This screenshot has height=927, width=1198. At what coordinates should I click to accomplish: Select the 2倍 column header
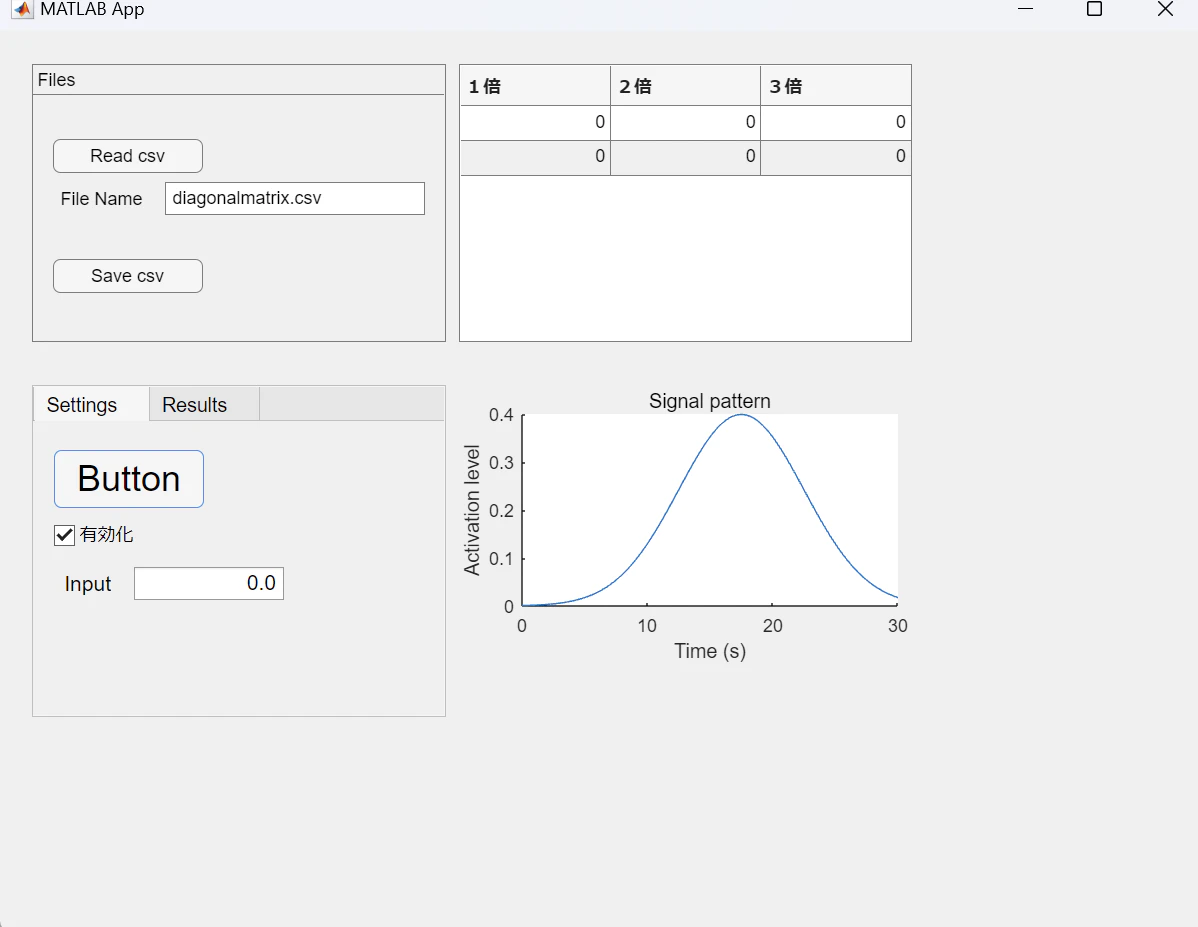coord(685,86)
